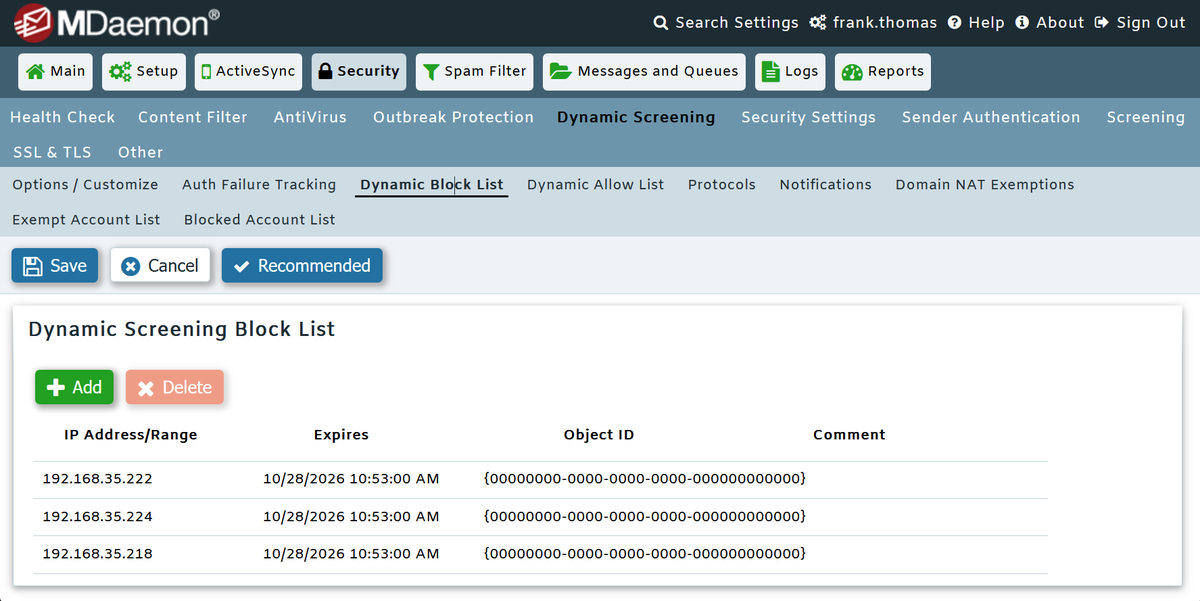This screenshot has width=1200, height=601.
Task: Select Dynamic Screening menu
Action: [x=636, y=117]
